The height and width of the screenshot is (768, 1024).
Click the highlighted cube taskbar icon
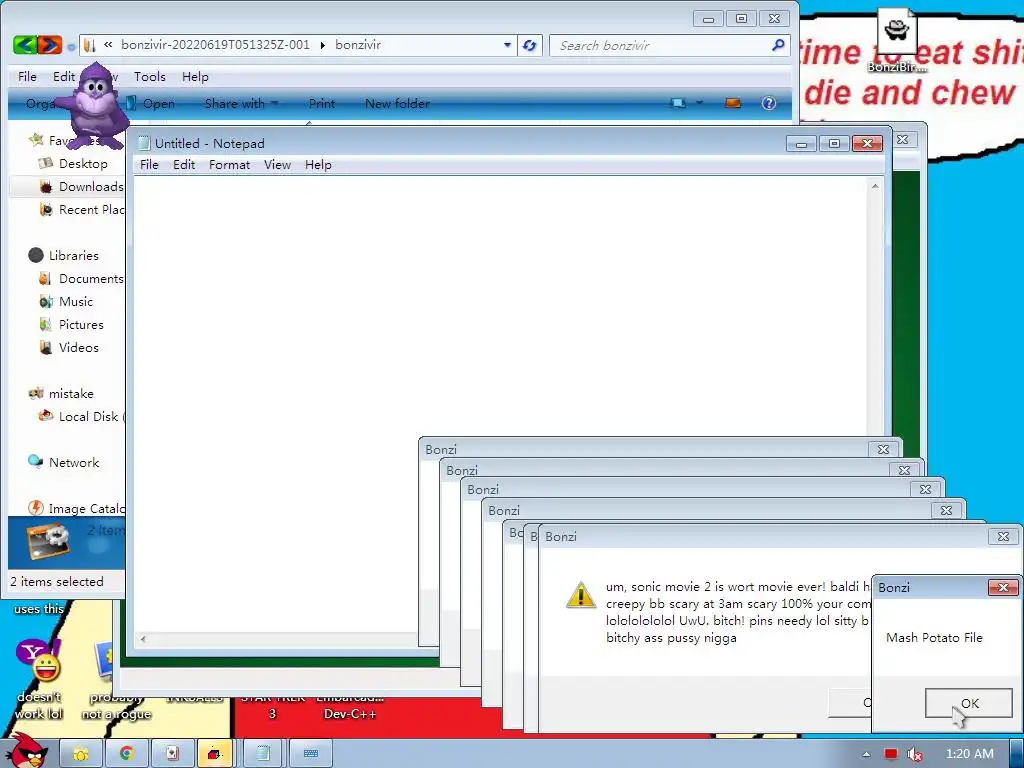click(216, 754)
